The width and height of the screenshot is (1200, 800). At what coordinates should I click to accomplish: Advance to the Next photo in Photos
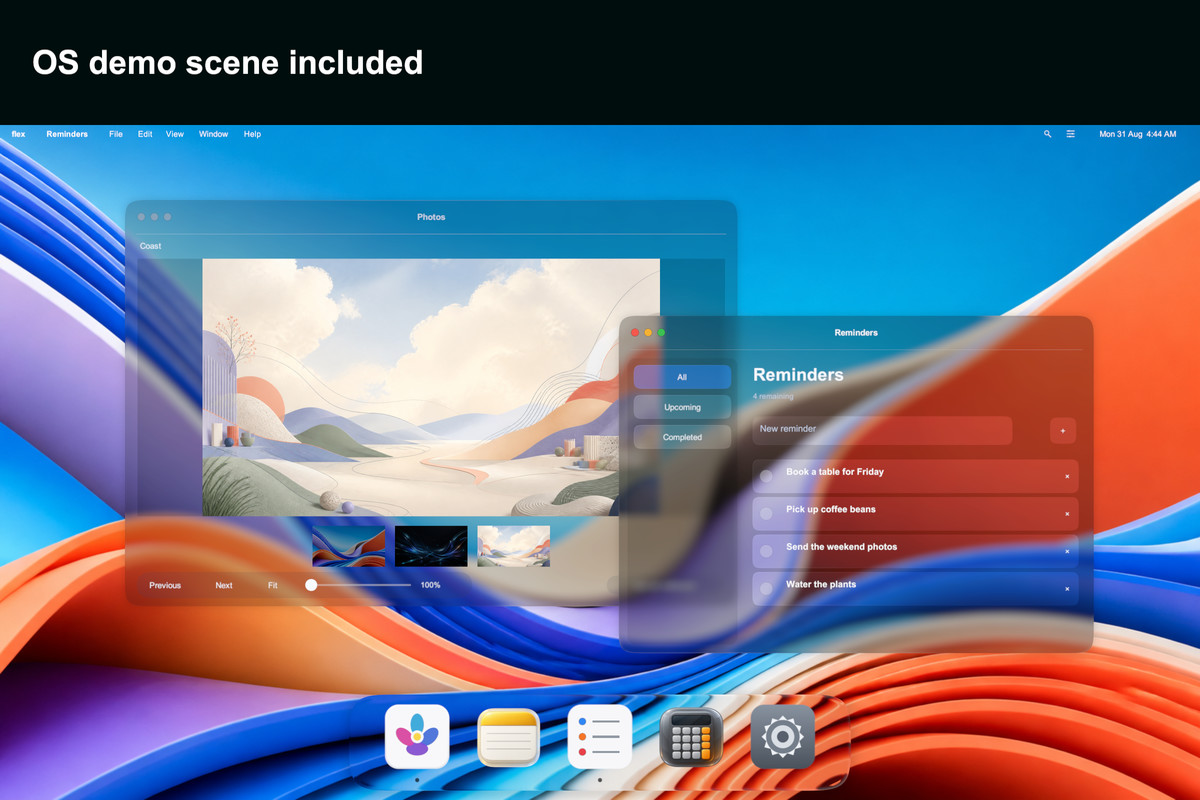224,585
